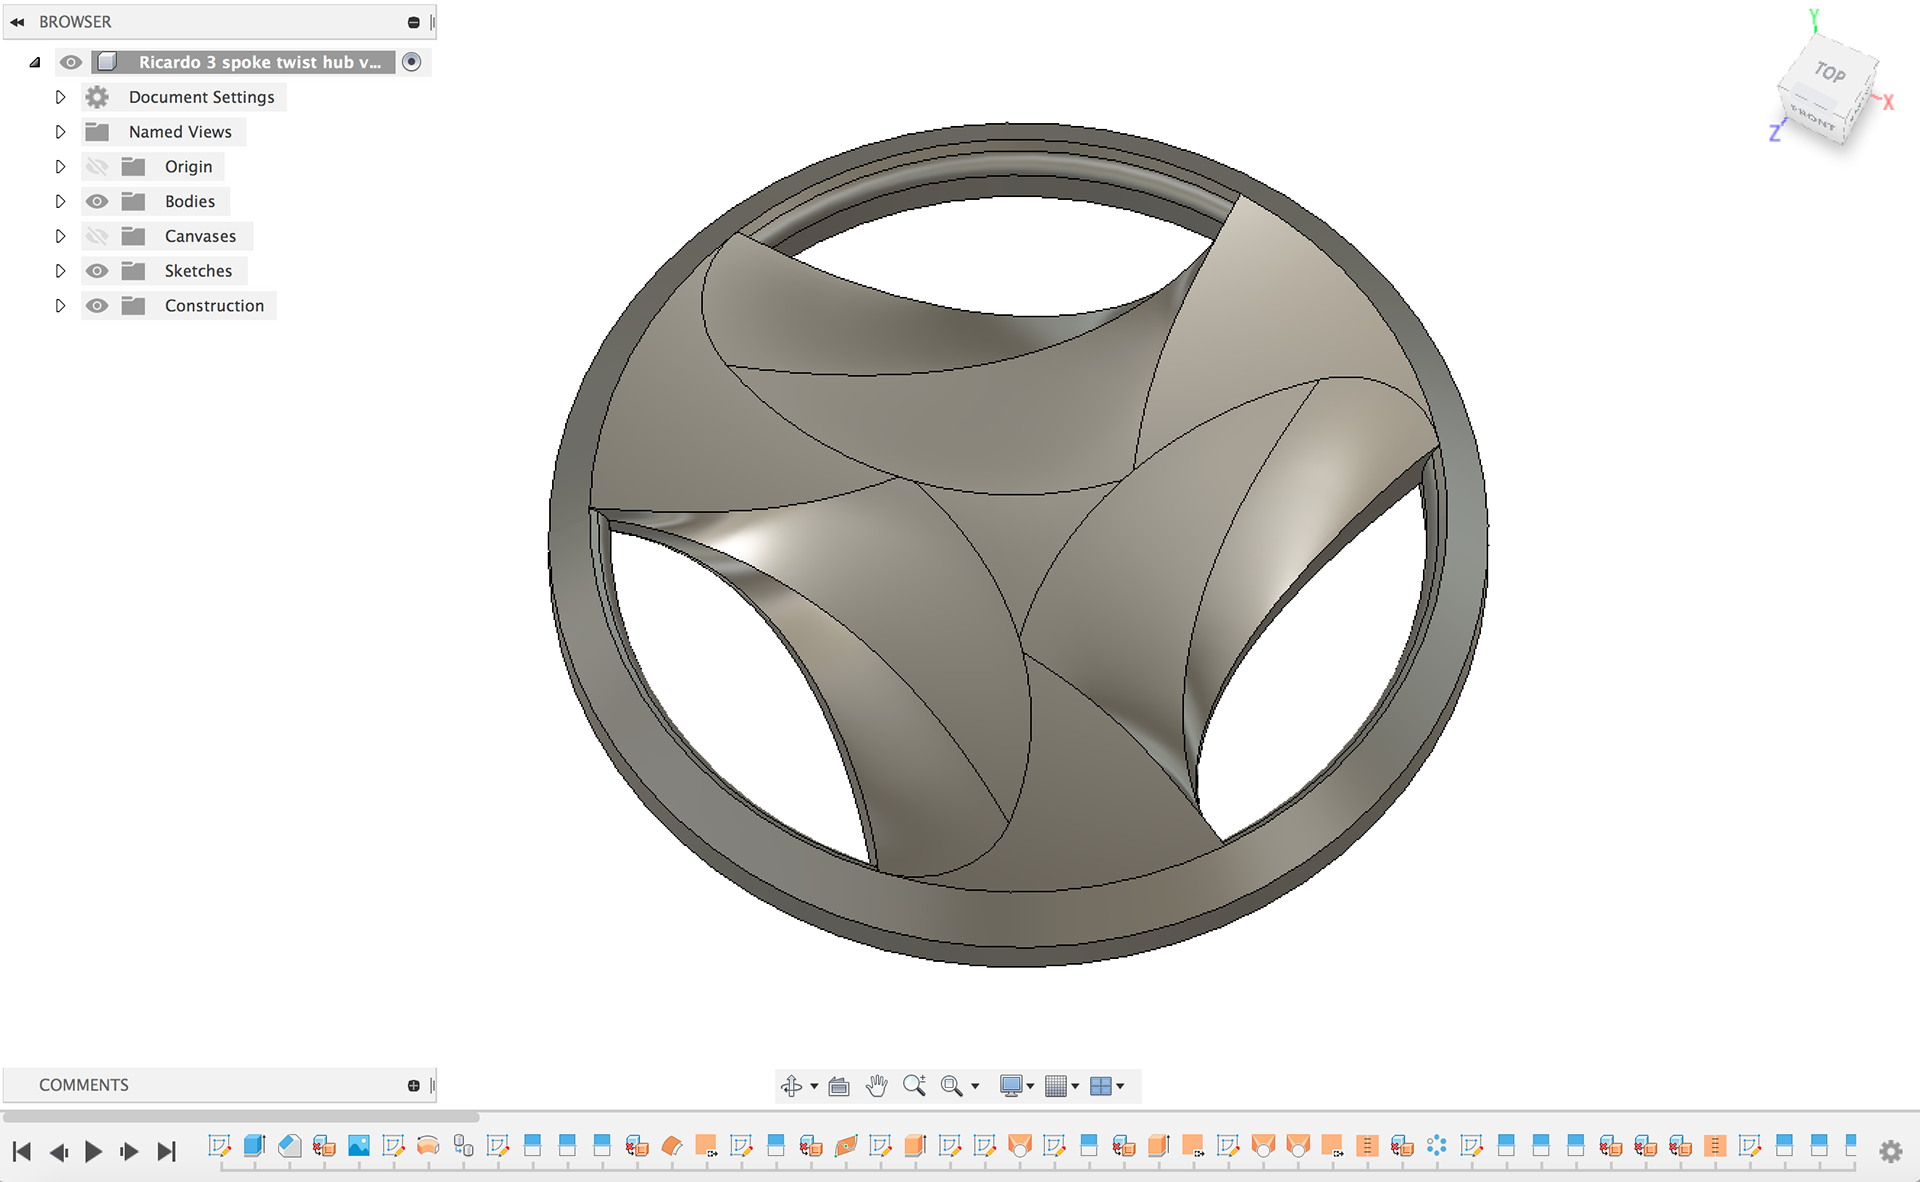This screenshot has width=1920, height=1182.
Task: Open the Grid and Snaps dropdown arrow
Action: 1075,1086
